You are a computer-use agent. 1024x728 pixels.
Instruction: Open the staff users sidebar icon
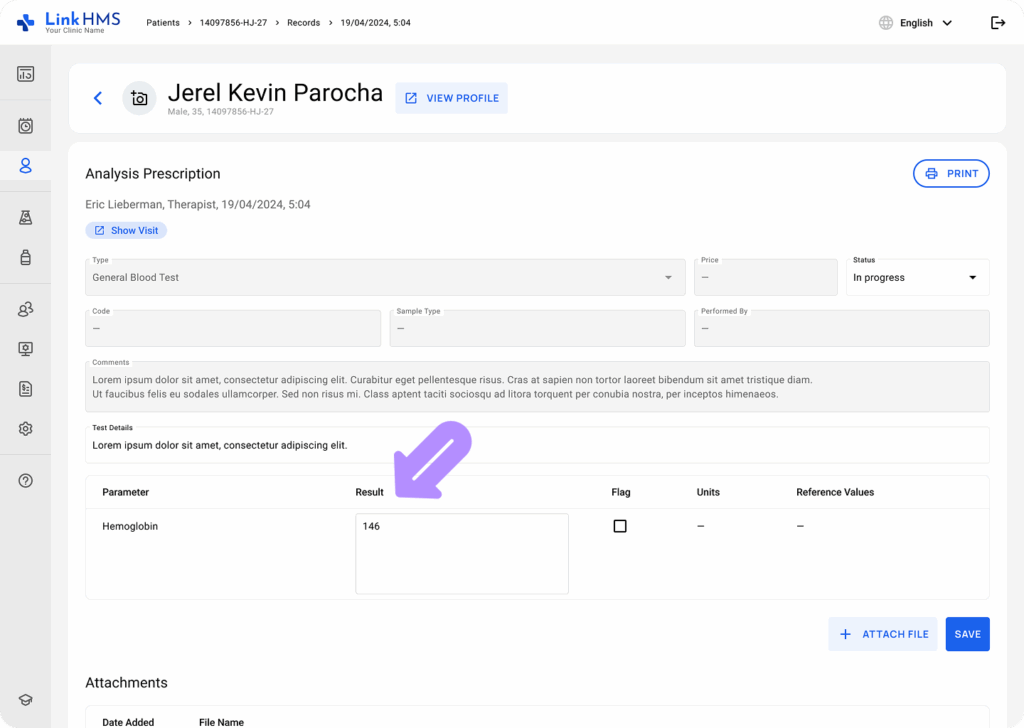coord(25,309)
